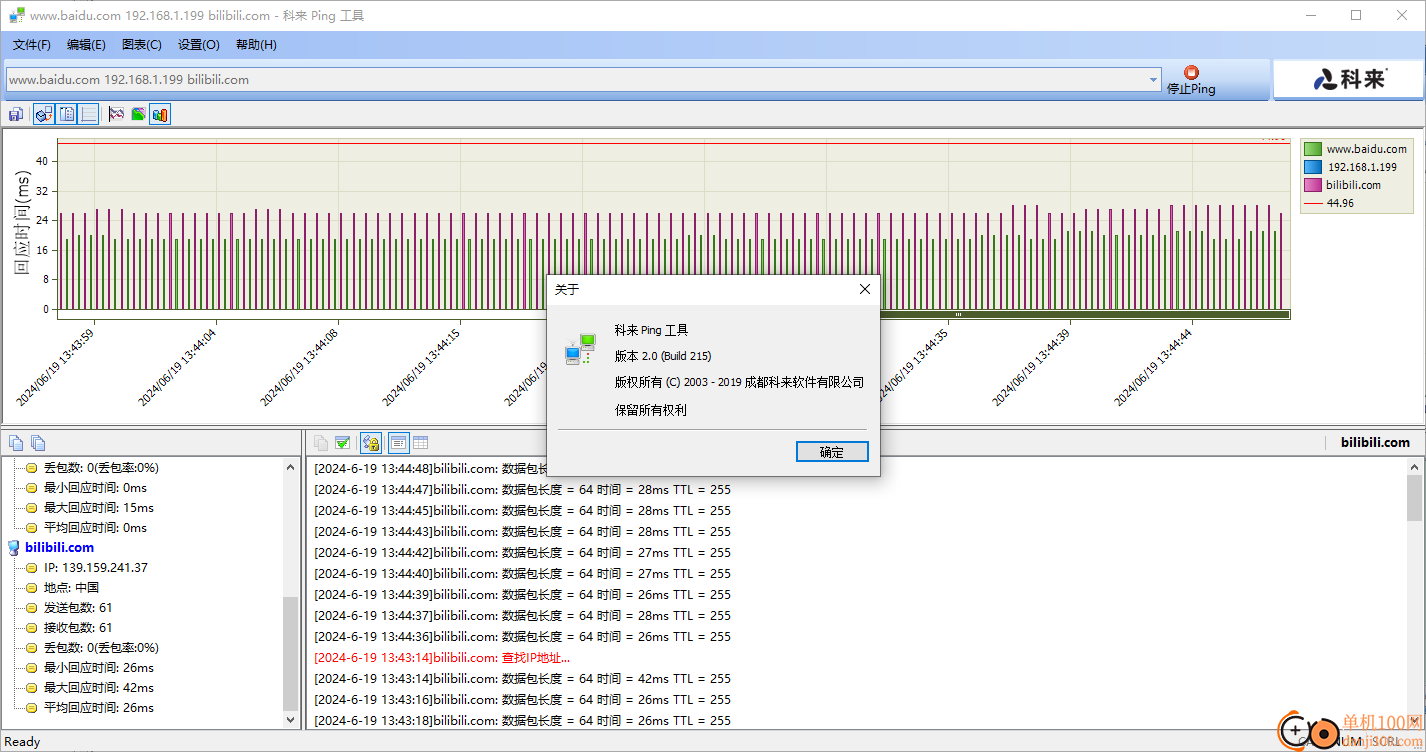Click the greyed copy icon above log
The width and height of the screenshot is (1426, 752).
click(x=321, y=442)
